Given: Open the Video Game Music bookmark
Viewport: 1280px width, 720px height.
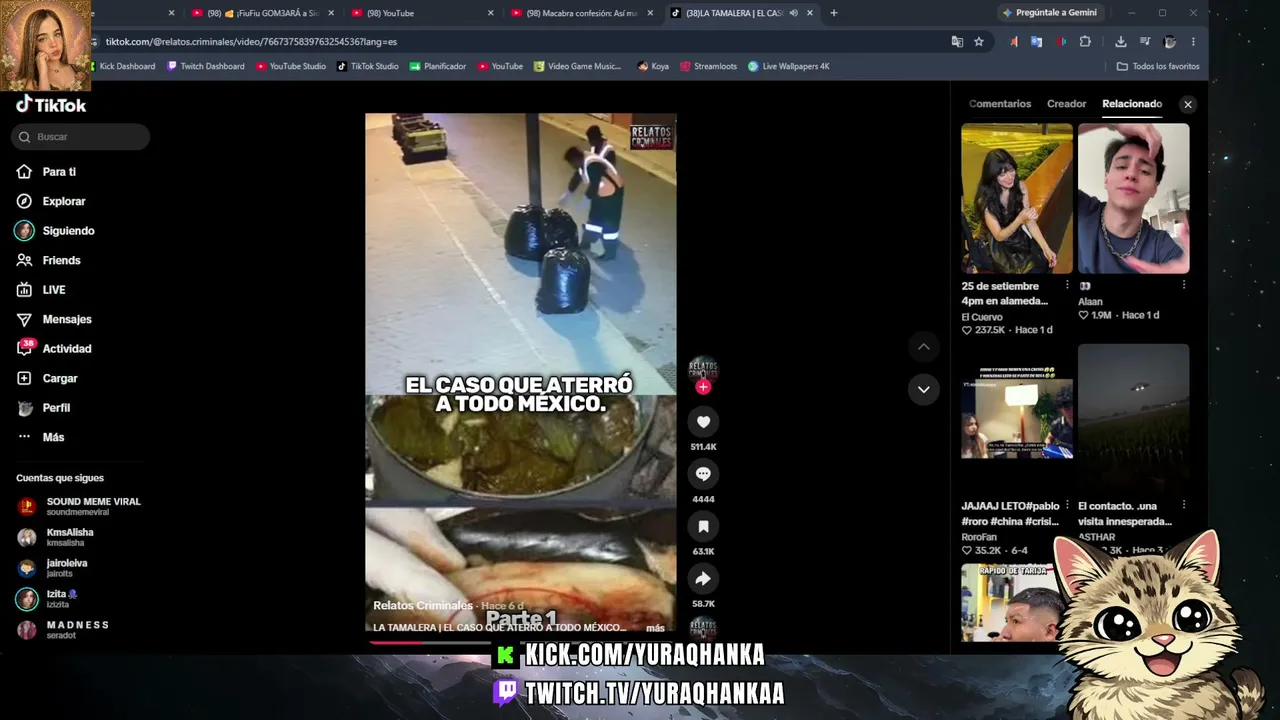Looking at the screenshot, I should (577, 66).
